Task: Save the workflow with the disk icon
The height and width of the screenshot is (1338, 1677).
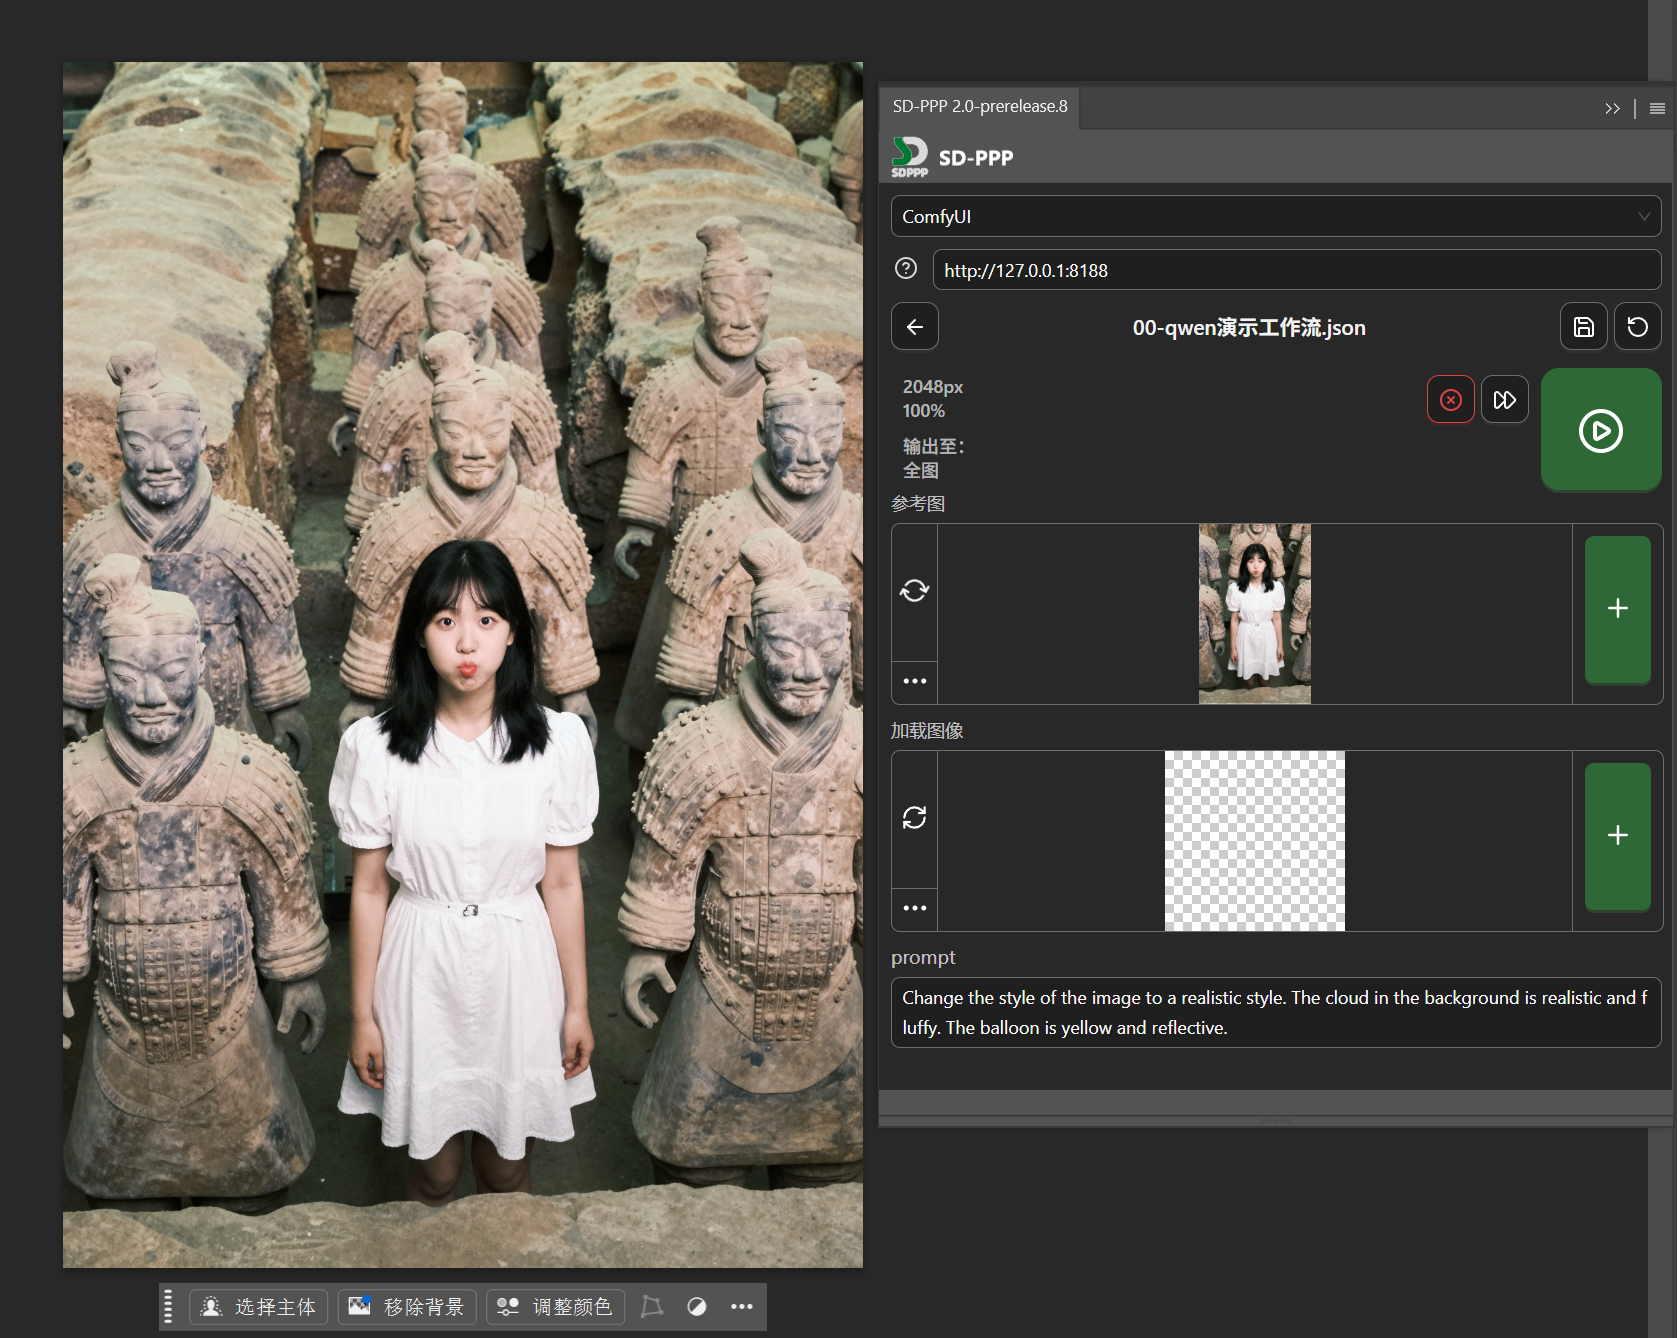Action: pyautogui.click(x=1583, y=327)
